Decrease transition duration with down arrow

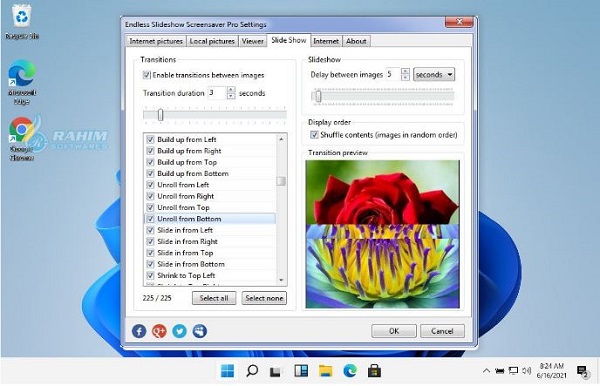tap(231, 96)
